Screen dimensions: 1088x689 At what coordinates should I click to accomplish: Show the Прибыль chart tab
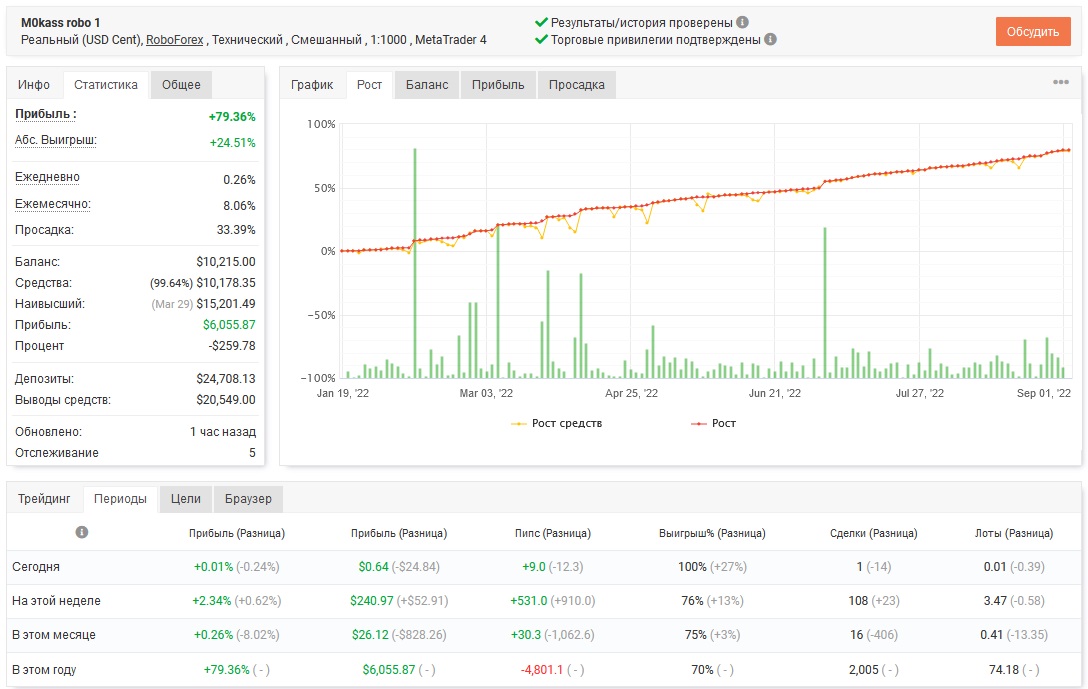click(x=498, y=85)
